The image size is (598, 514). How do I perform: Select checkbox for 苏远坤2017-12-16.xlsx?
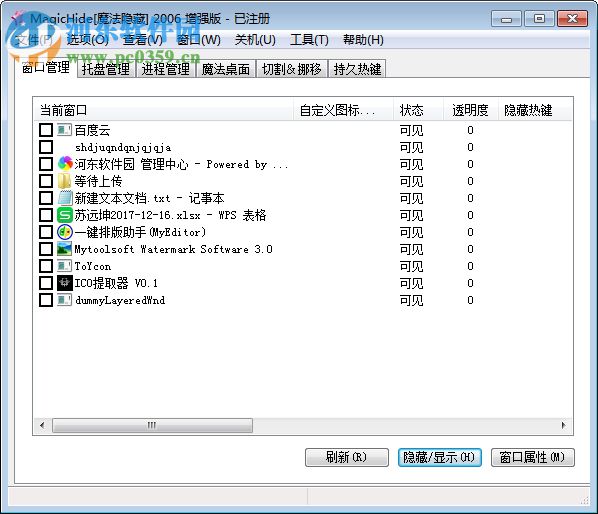[46, 215]
